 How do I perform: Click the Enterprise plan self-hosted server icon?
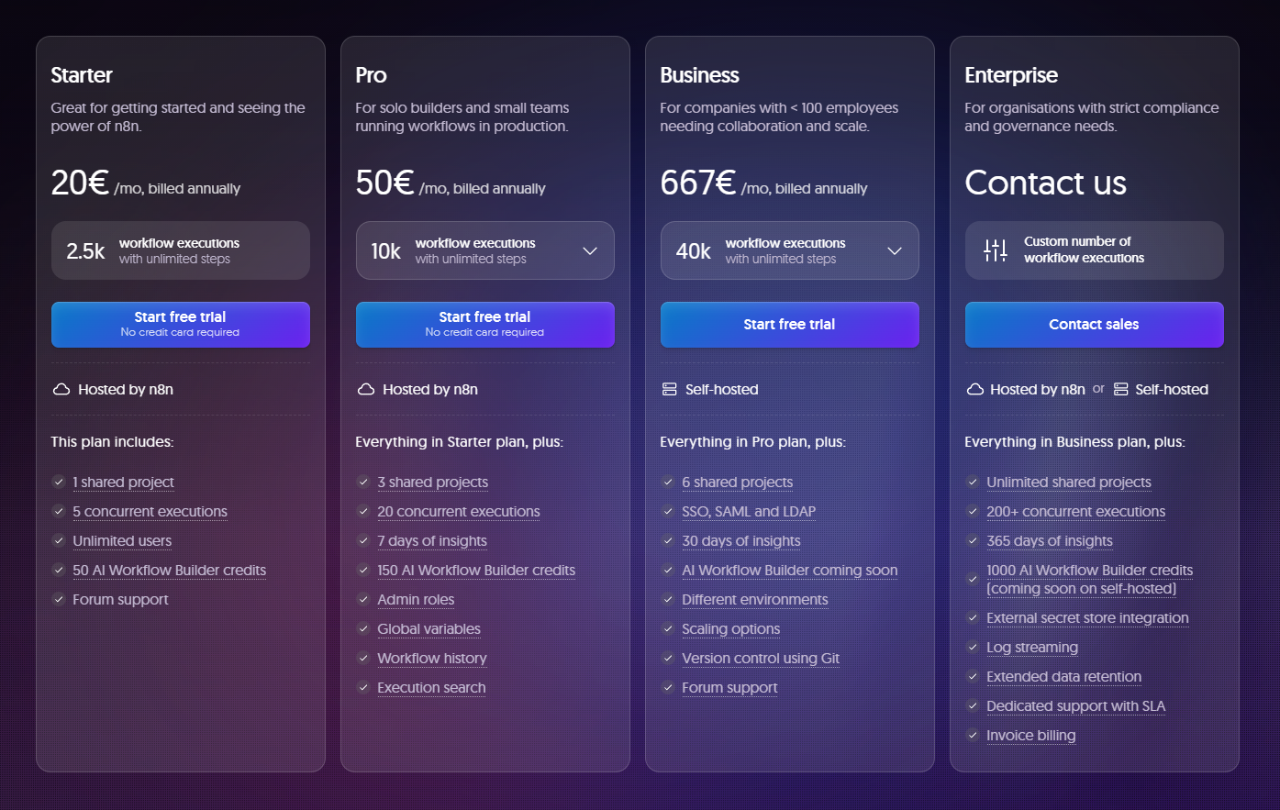coord(1121,389)
